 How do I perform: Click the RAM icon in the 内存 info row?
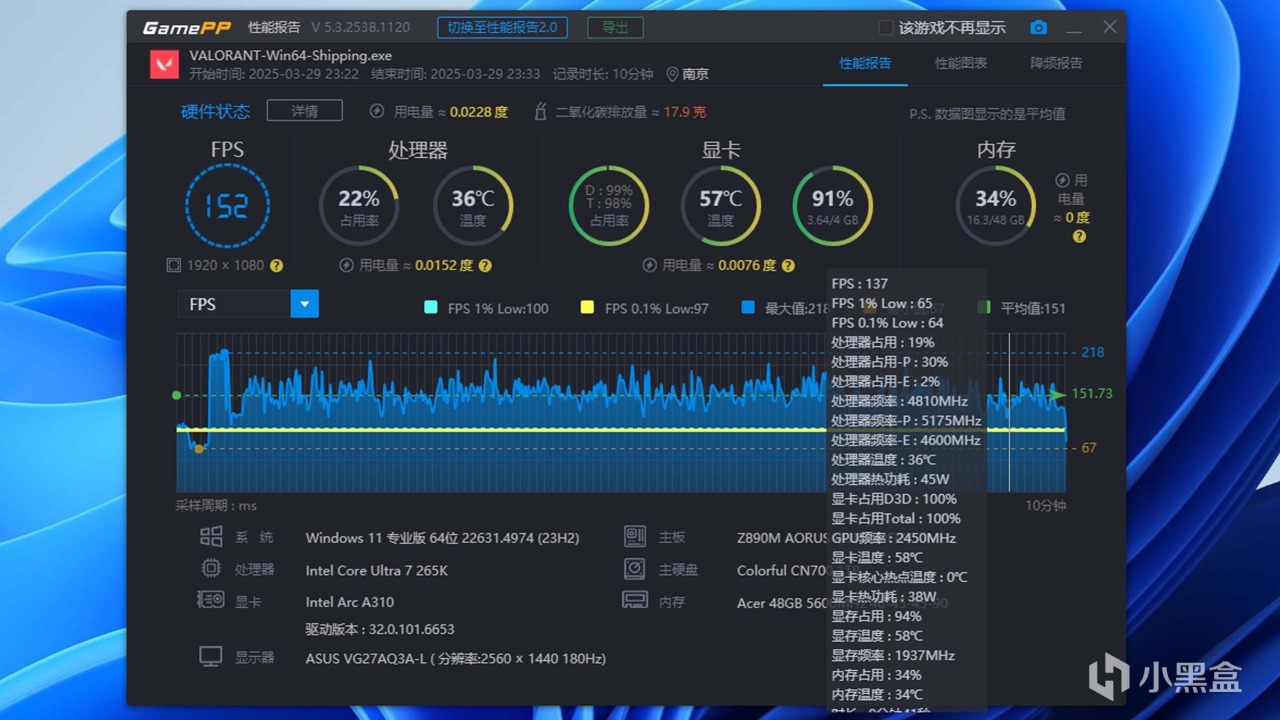pos(635,601)
